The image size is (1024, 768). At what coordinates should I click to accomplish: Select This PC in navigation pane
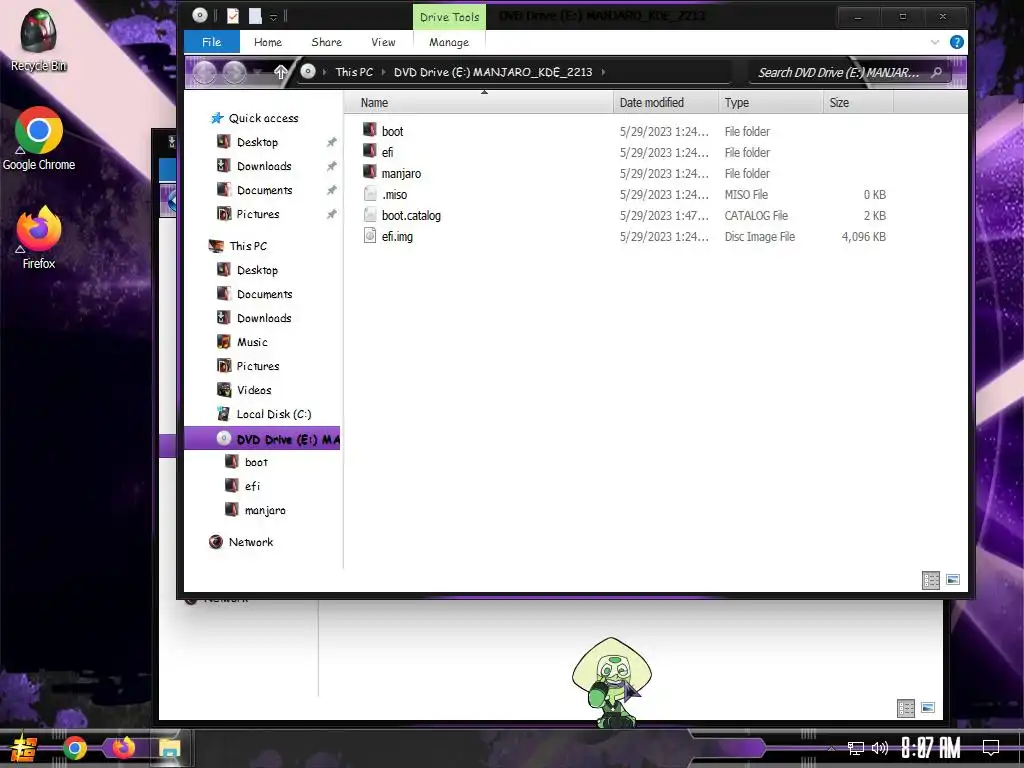(x=248, y=246)
